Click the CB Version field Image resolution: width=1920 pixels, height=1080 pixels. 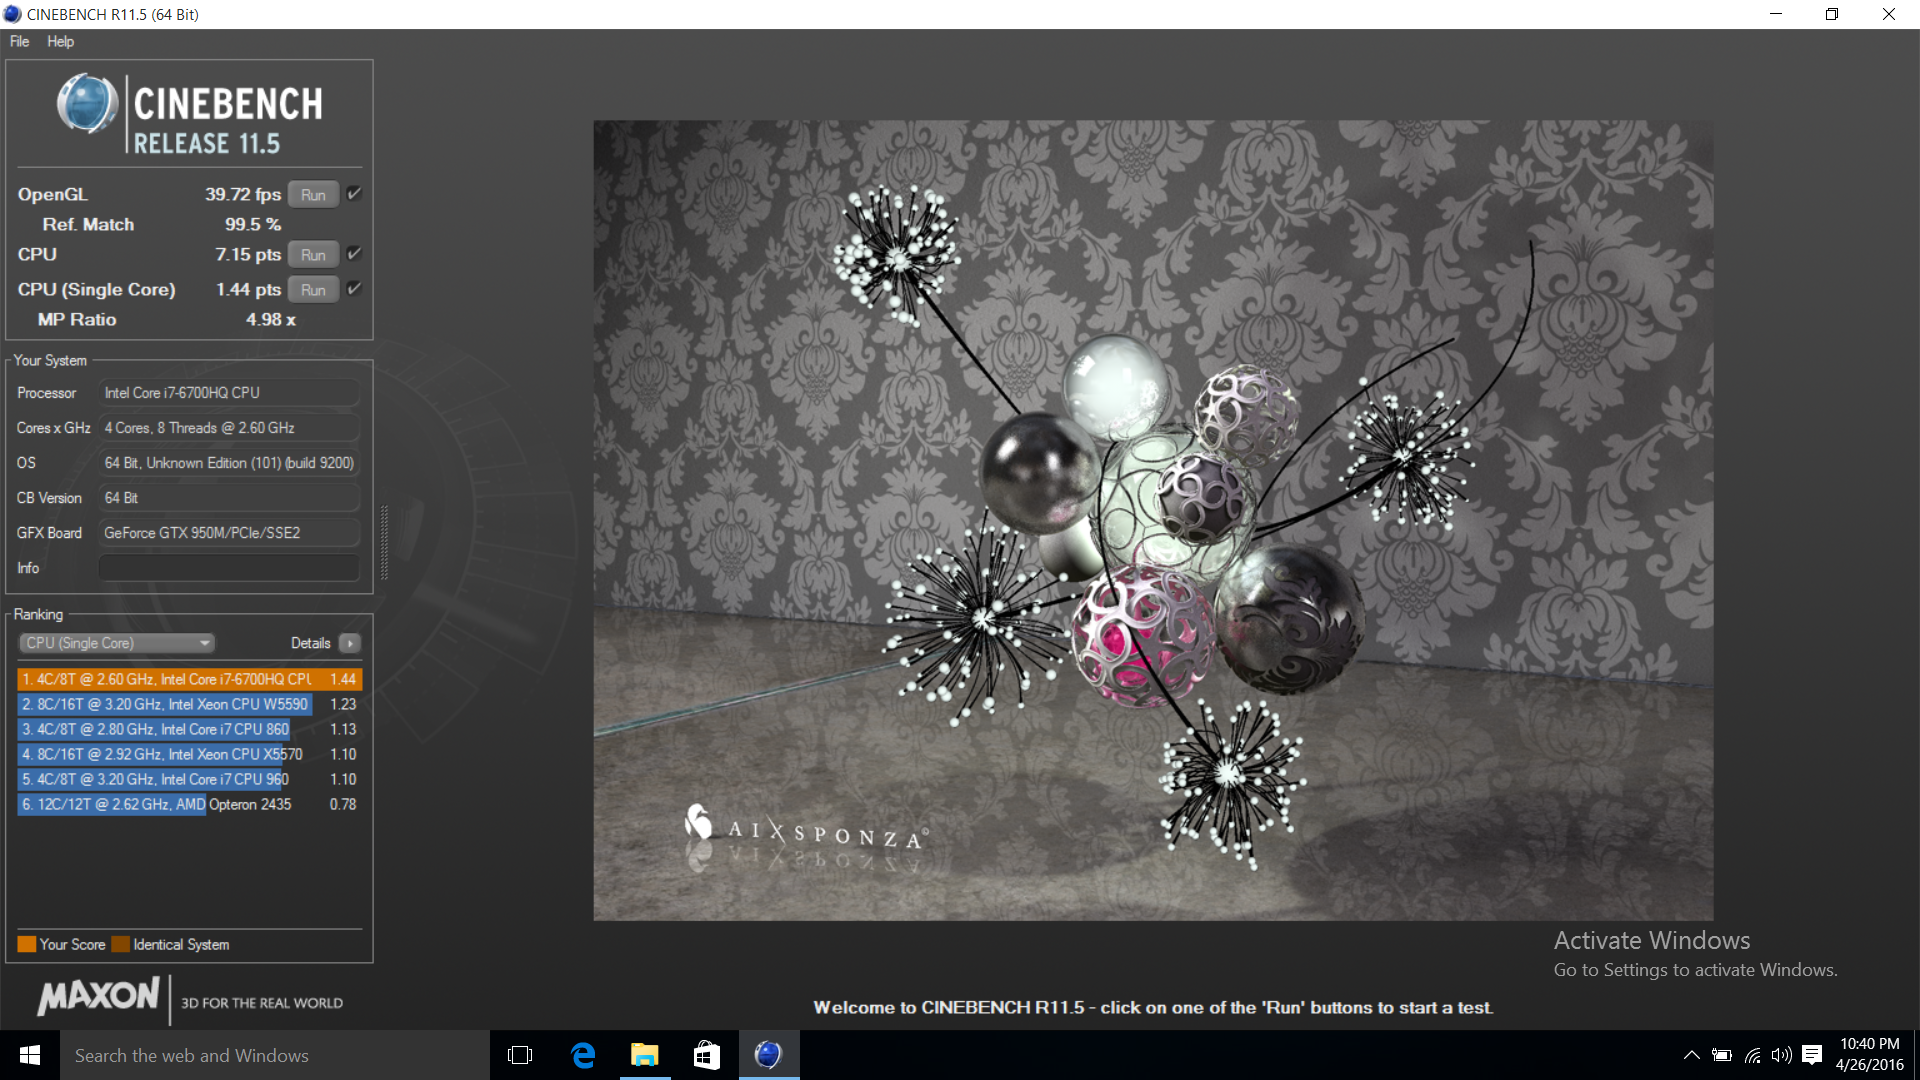coord(229,498)
